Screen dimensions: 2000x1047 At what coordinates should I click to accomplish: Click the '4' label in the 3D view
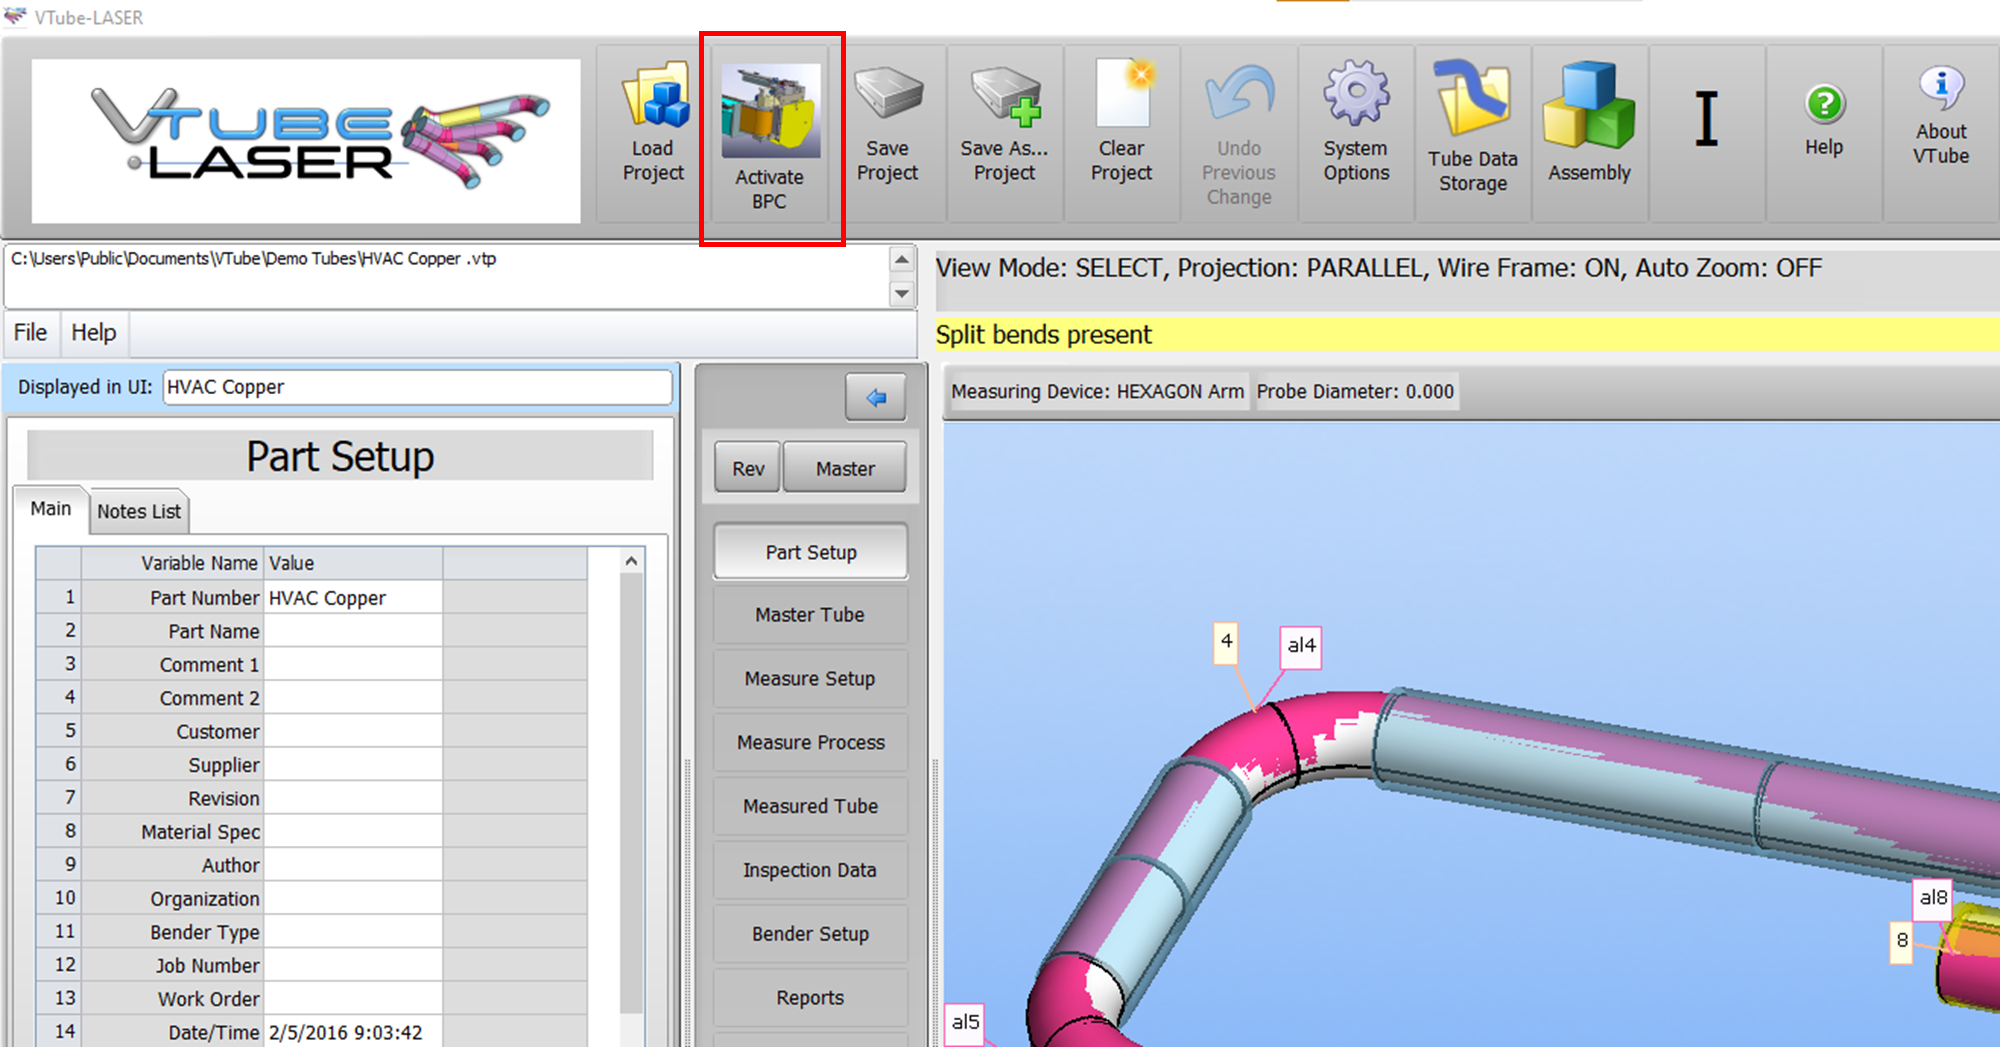[x=1227, y=641]
